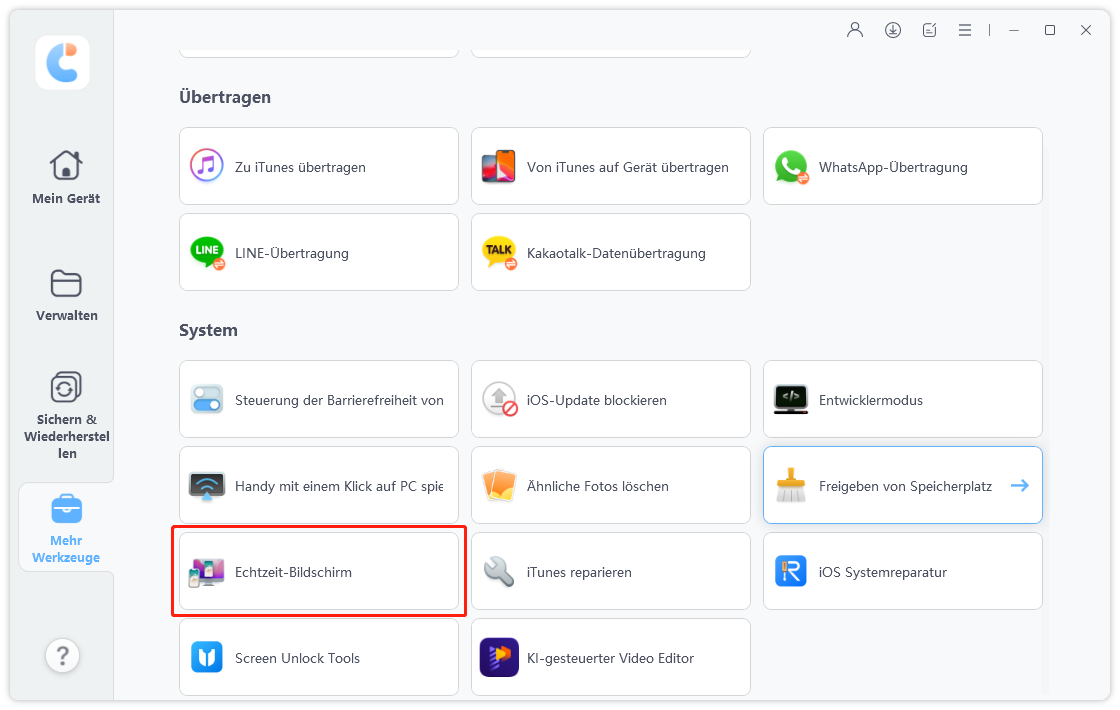Open iTunes reparieren

tap(611, 571)
